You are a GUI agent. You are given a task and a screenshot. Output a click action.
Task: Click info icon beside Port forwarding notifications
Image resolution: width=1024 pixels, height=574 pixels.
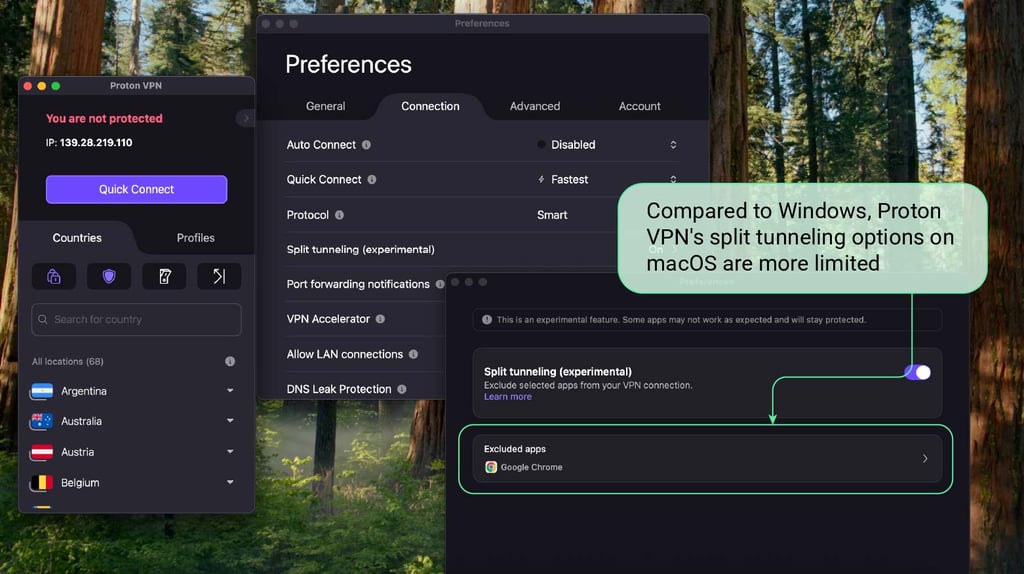click(x=440, y=284)
